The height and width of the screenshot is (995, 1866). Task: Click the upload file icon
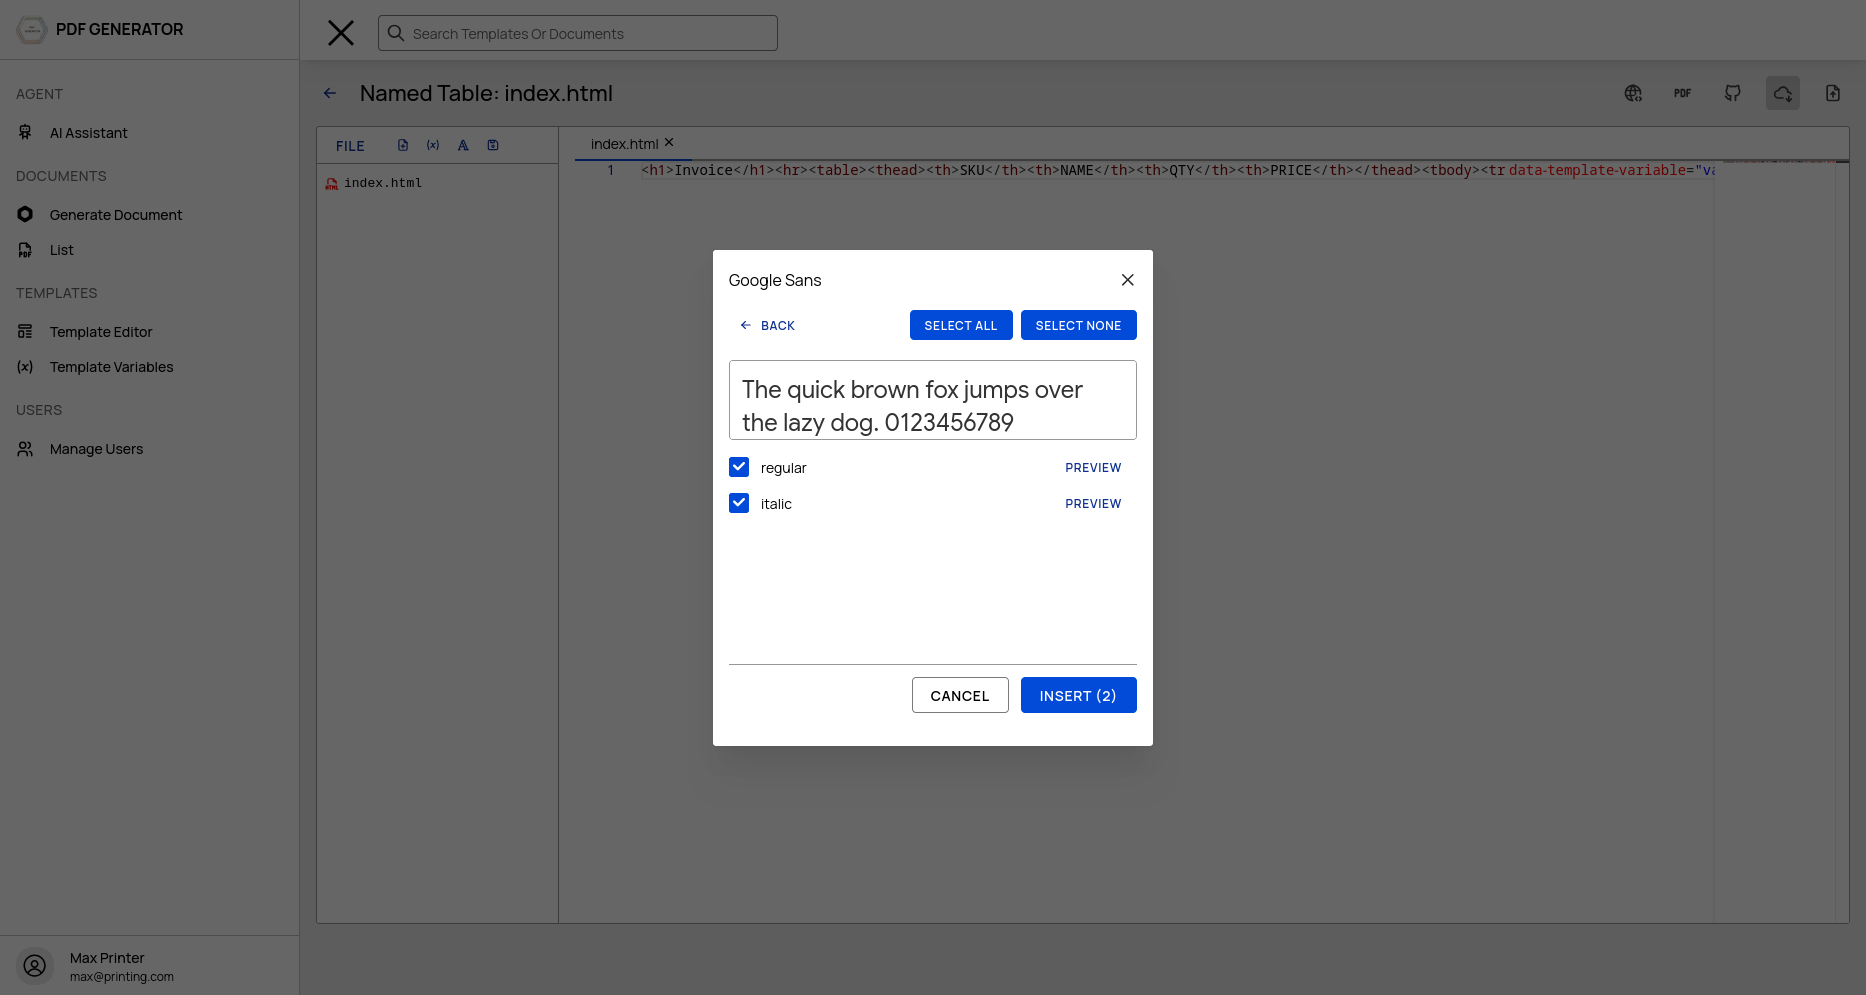(x=1833, y=93)
